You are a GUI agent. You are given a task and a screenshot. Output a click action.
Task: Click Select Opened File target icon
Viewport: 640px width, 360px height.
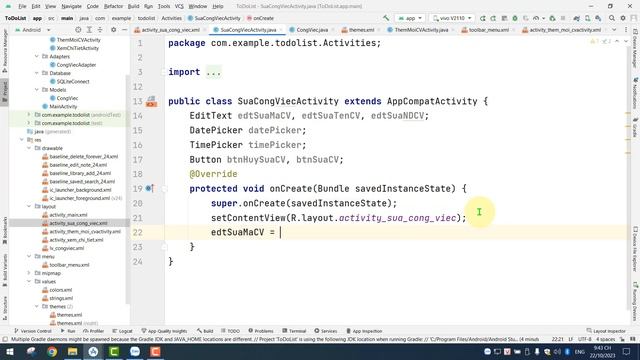78,30
